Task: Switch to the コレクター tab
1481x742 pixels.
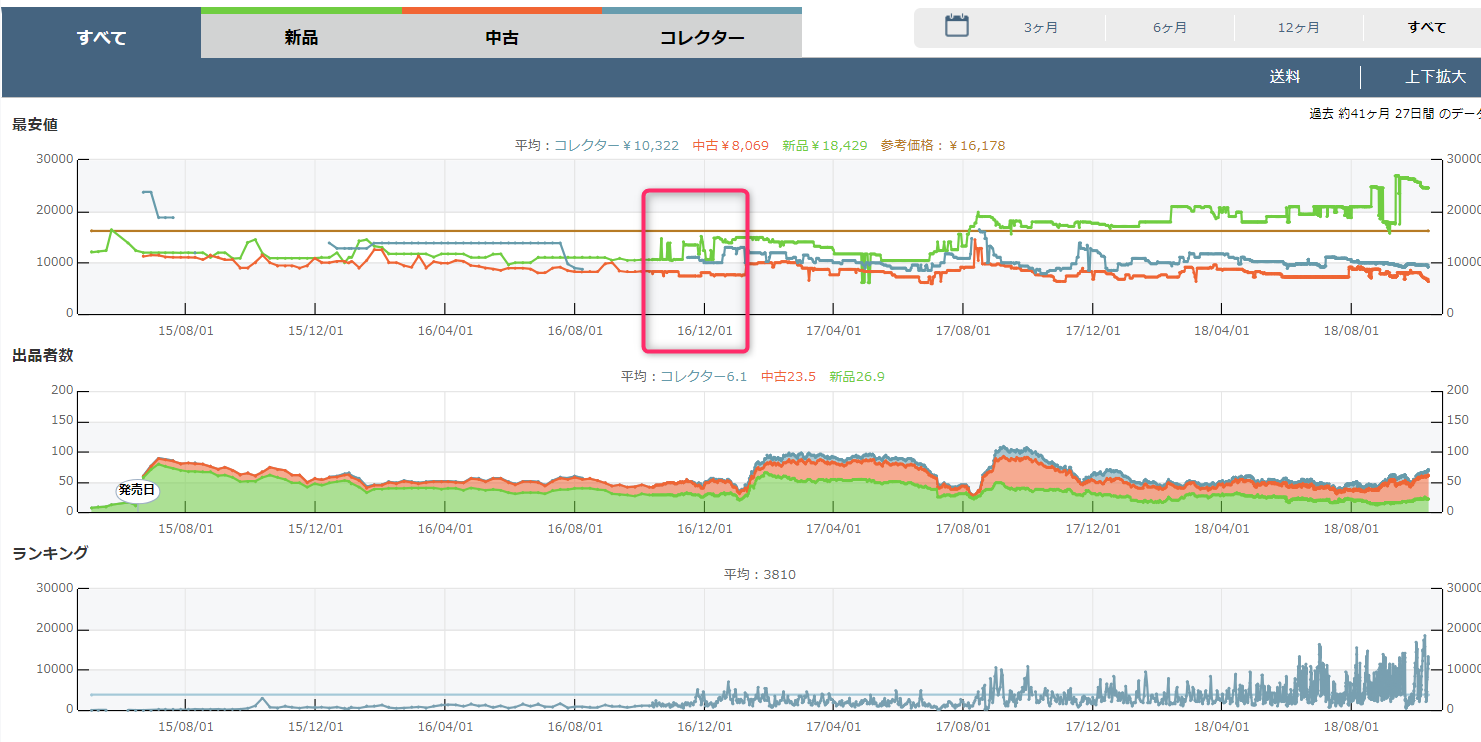Action: click(702, 38)
